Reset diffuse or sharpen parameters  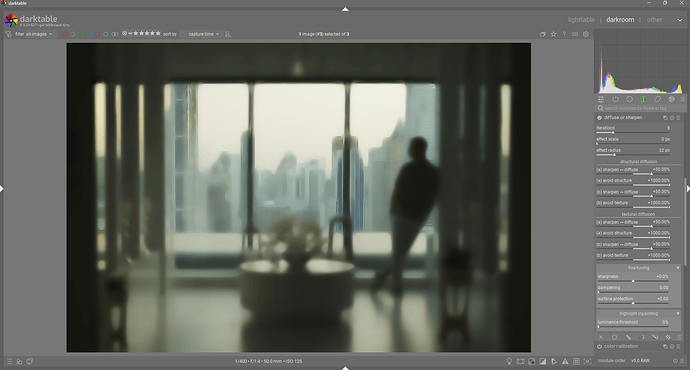click(672, 118)
